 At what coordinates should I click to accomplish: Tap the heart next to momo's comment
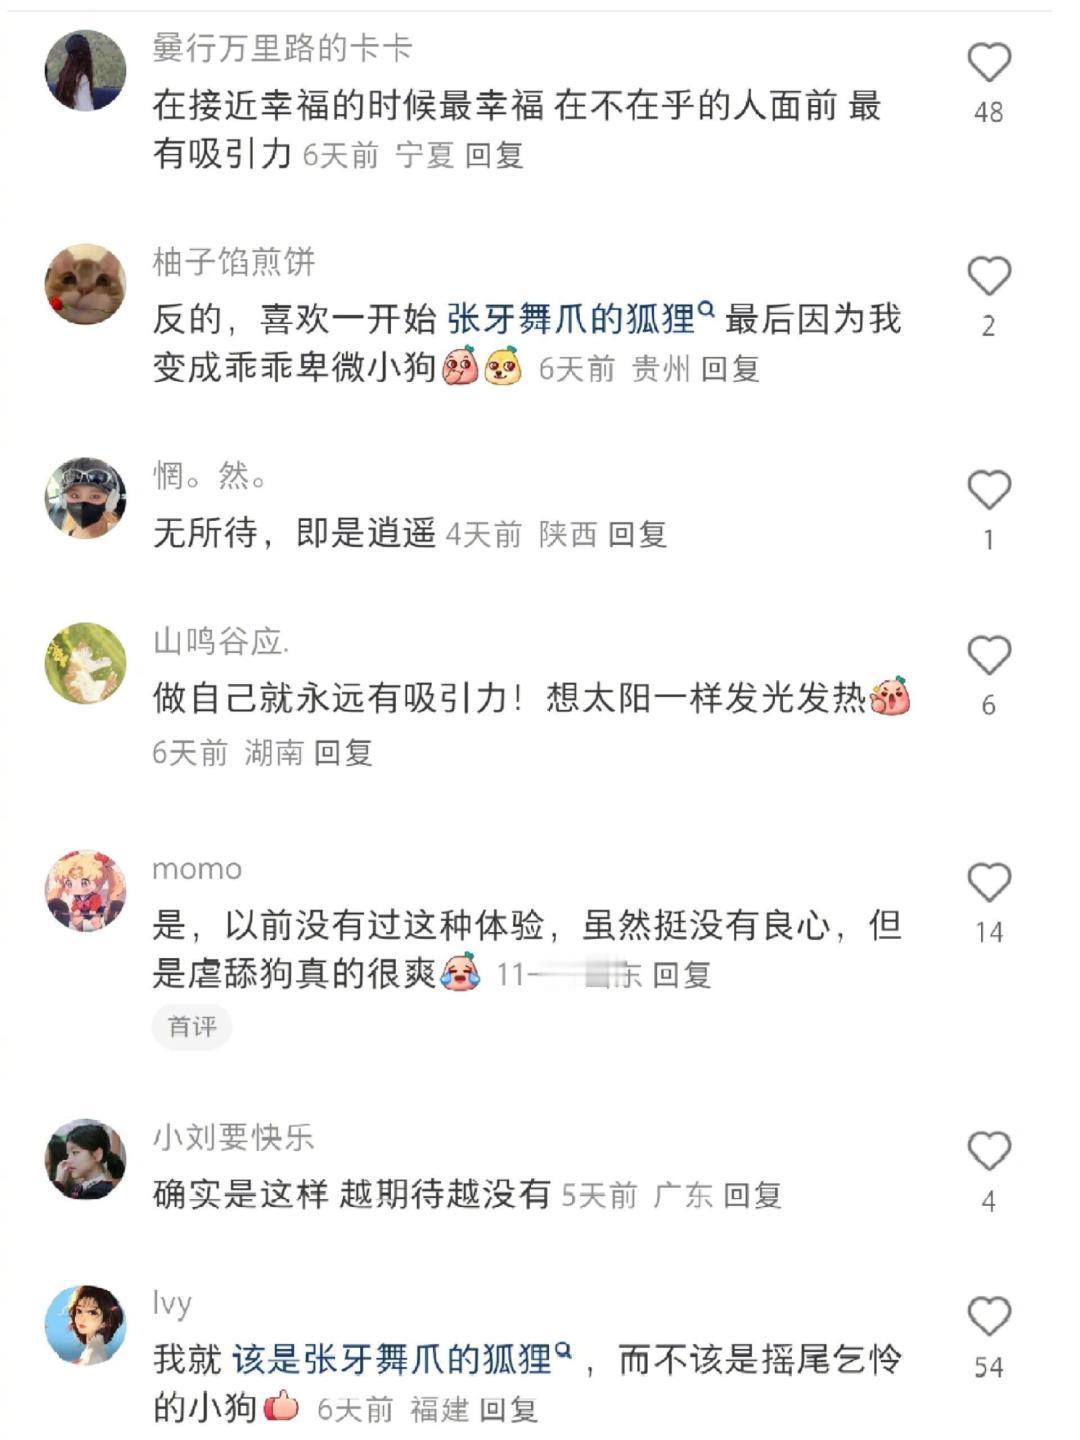[x=989, y=883]
